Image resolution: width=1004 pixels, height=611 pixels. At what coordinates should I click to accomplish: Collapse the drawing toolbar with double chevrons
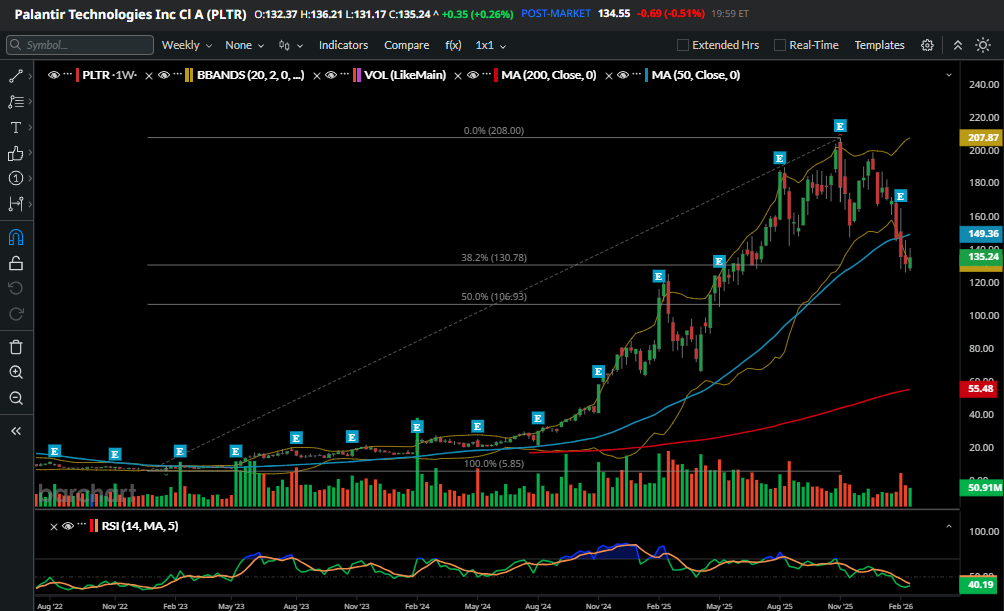click(x=15, y=431)
